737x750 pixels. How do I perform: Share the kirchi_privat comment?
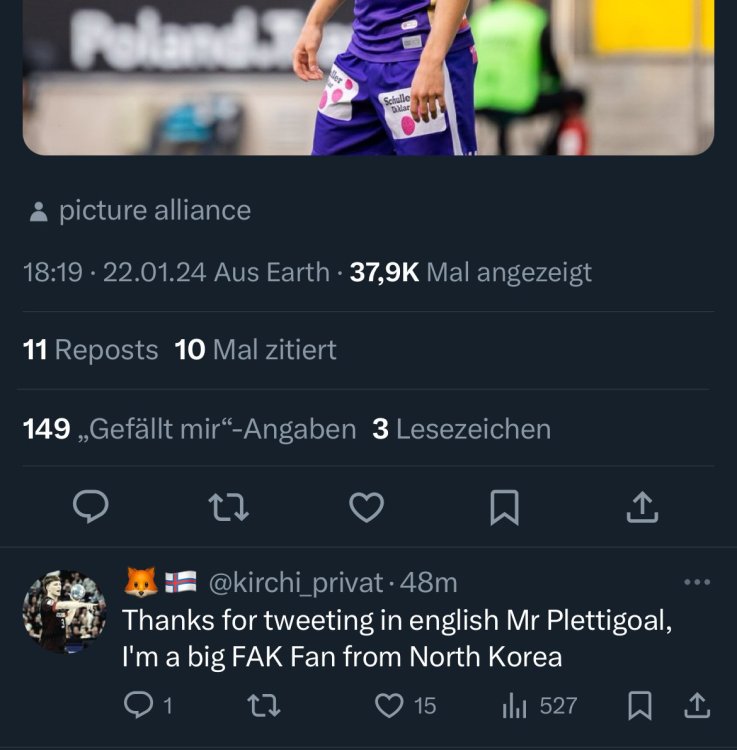pos(696,706)
